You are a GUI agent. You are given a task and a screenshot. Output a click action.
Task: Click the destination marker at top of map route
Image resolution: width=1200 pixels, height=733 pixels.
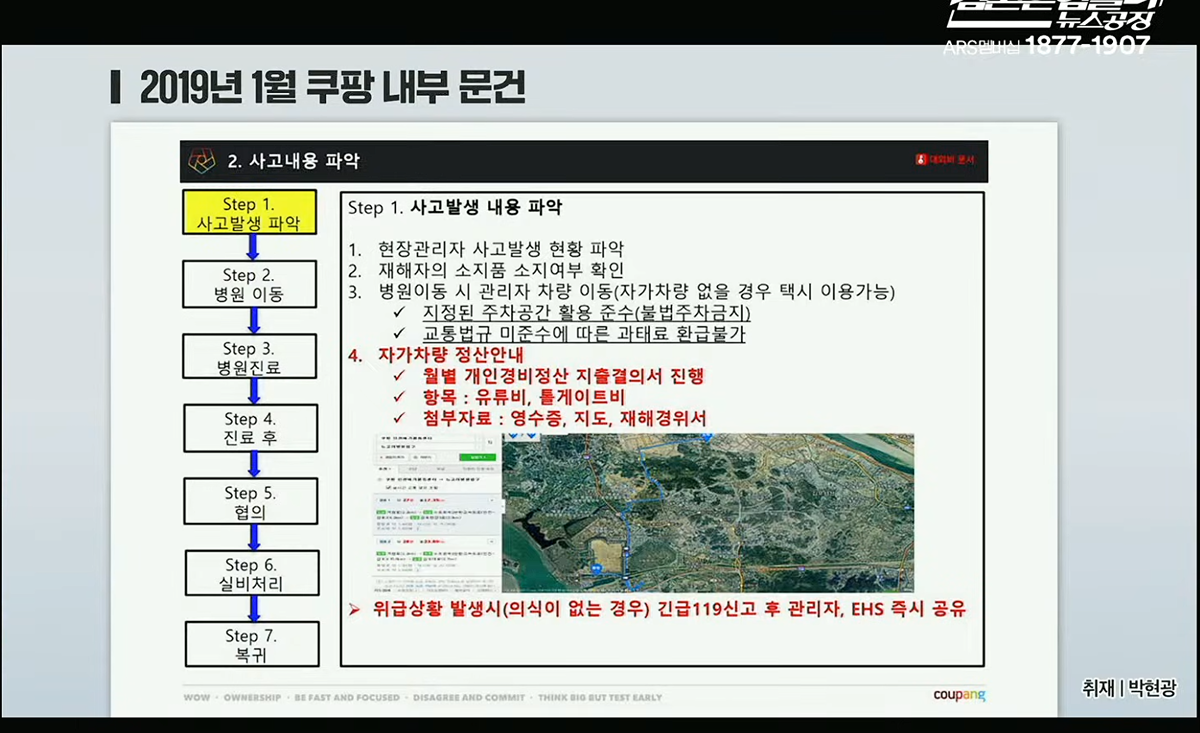tap(708, 437)
